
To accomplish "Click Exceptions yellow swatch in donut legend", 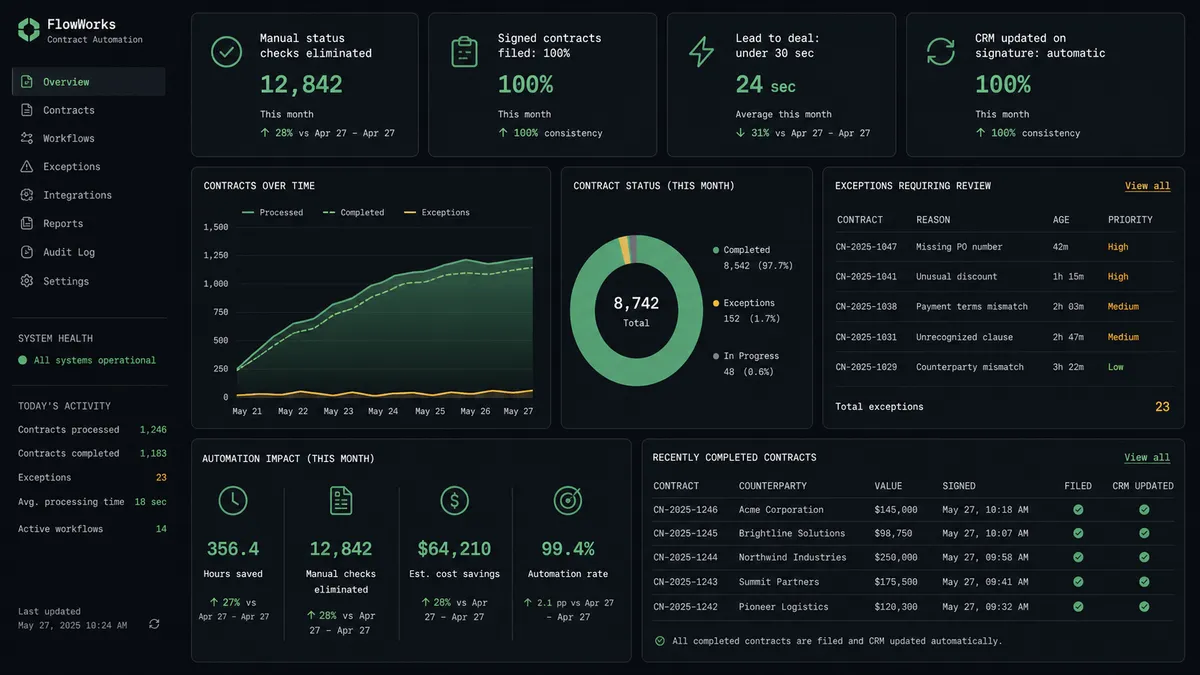I will pos(716,303).
